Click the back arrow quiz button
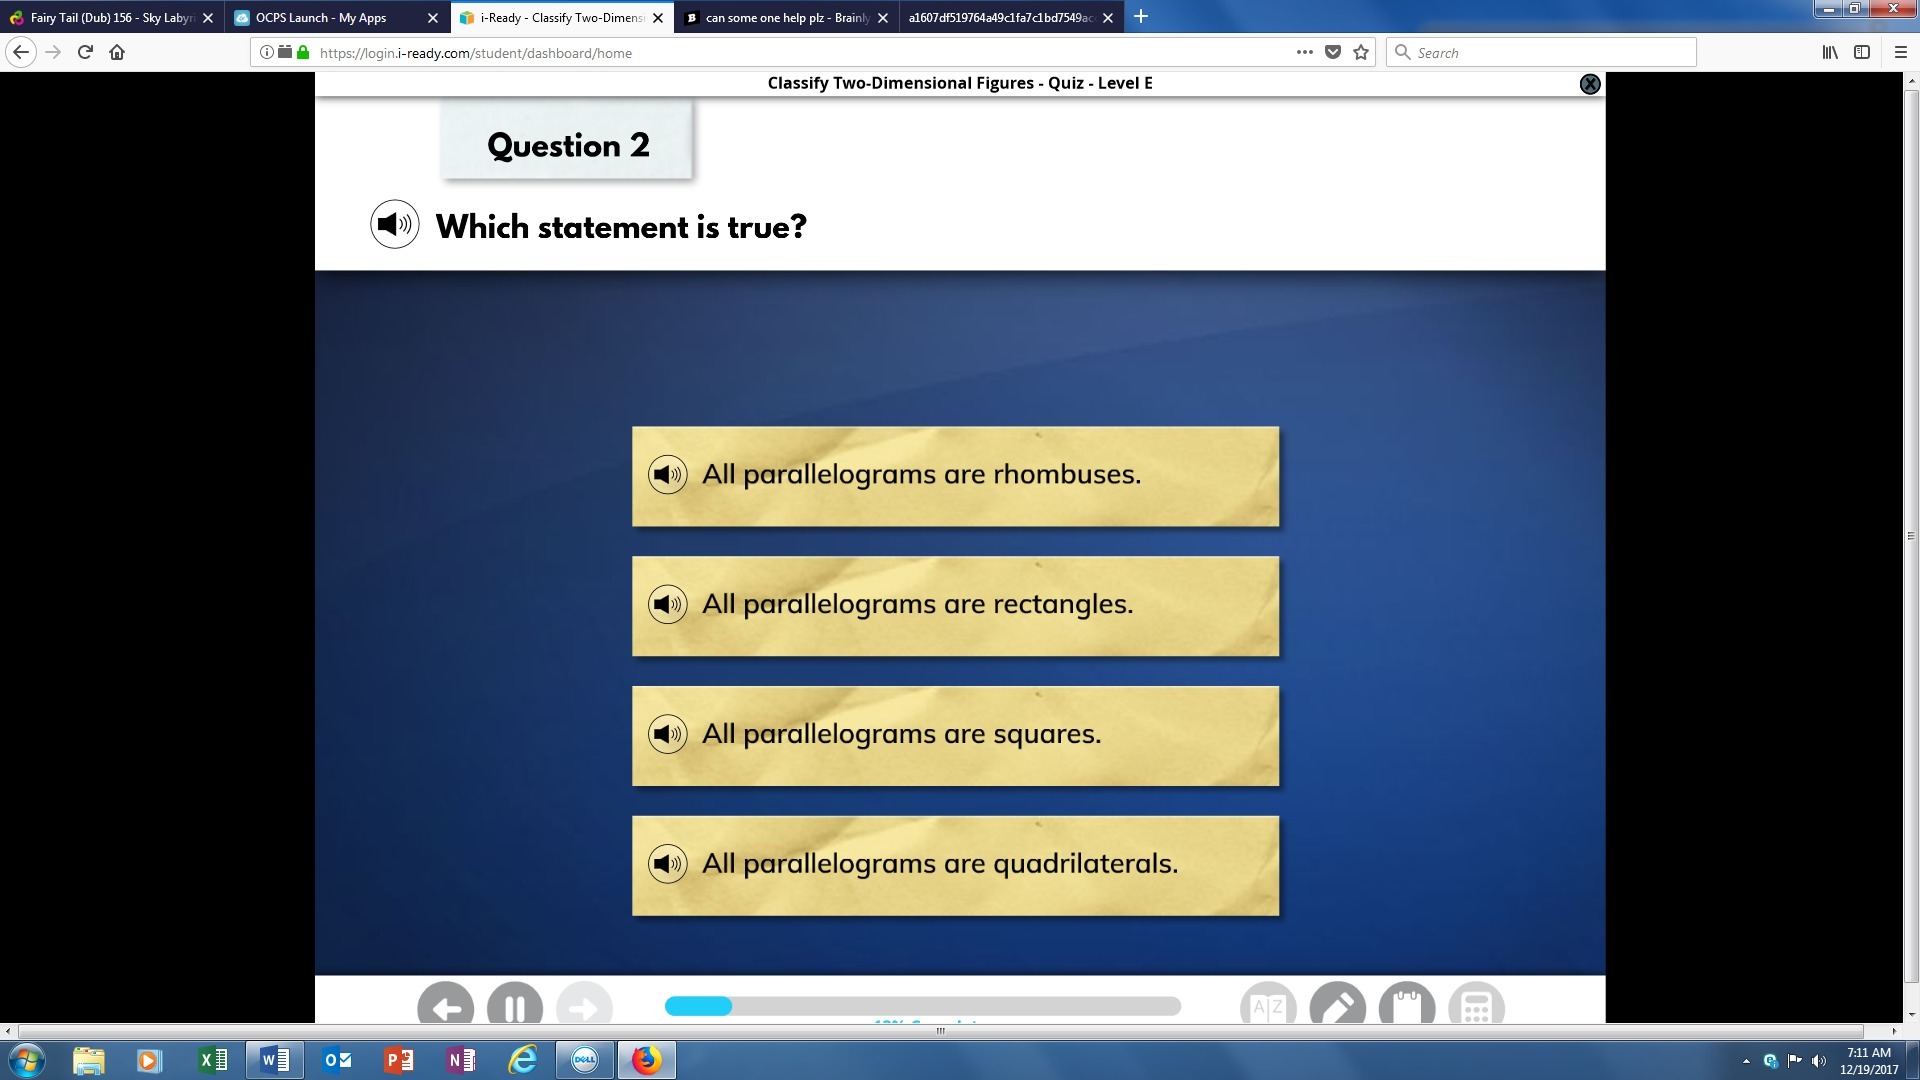Screen dimensions: 1920x1080 point(446,1006)
